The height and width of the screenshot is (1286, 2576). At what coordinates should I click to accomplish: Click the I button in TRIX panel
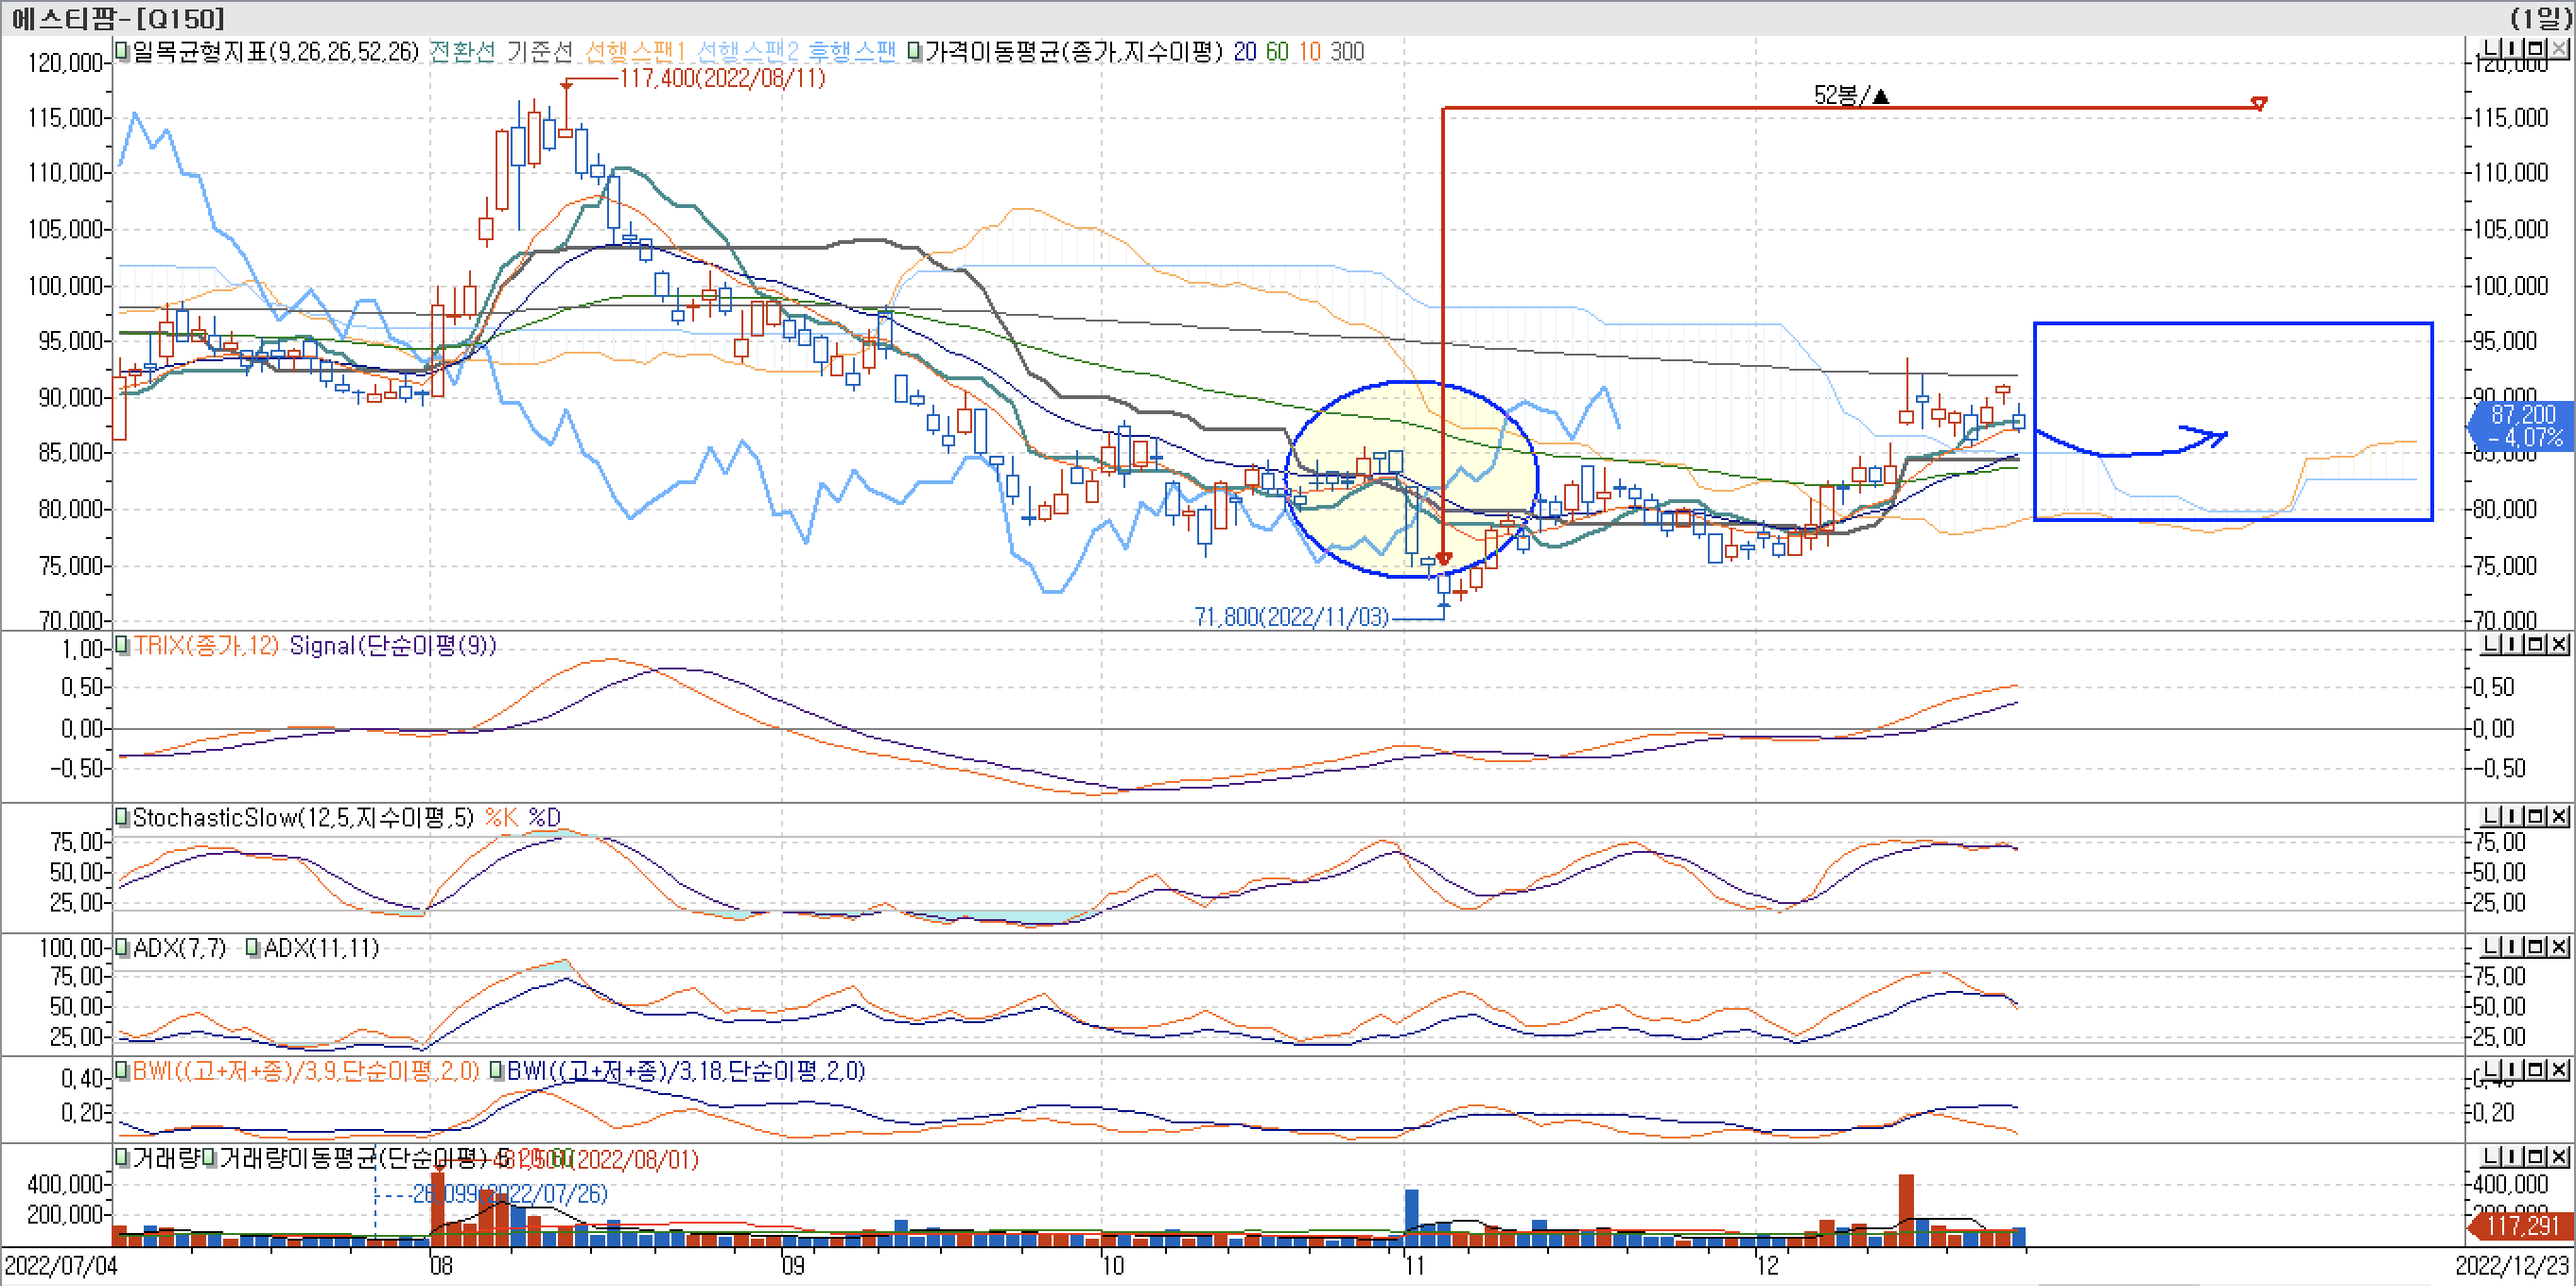pyautogui.click(x=2514, y=645)
